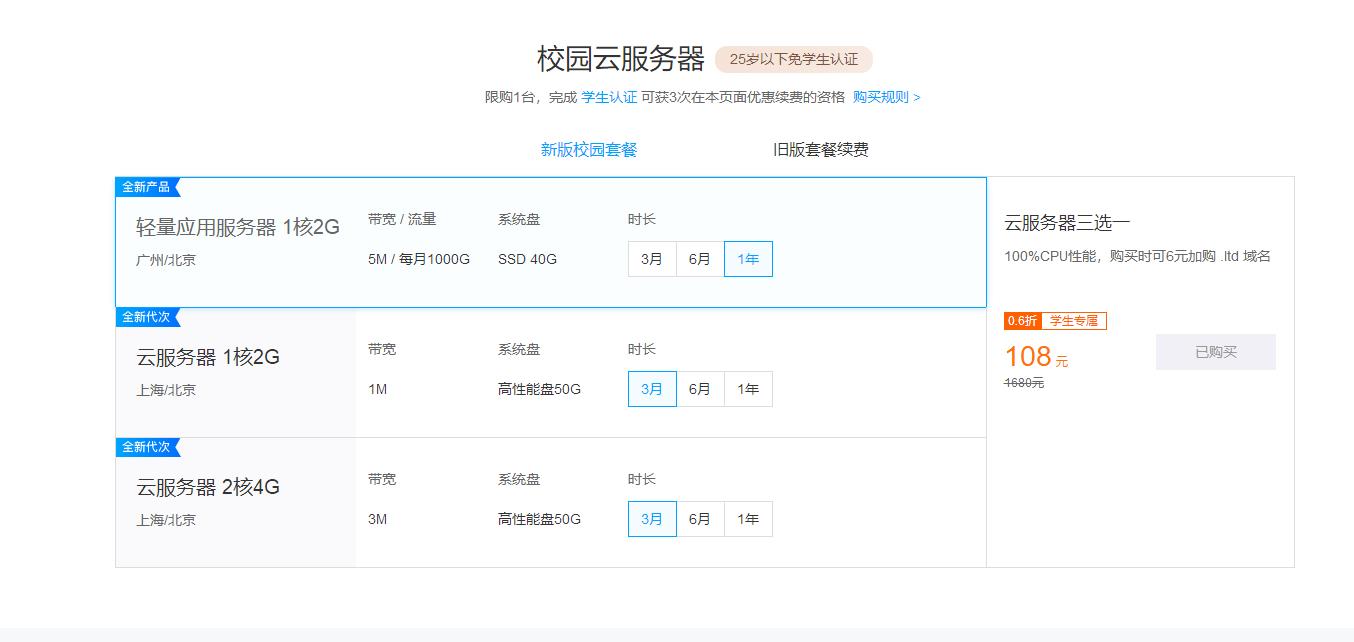View 购买规则 link
The height and width of the screenshot is (642, 1354).
[x=886, y=97]
